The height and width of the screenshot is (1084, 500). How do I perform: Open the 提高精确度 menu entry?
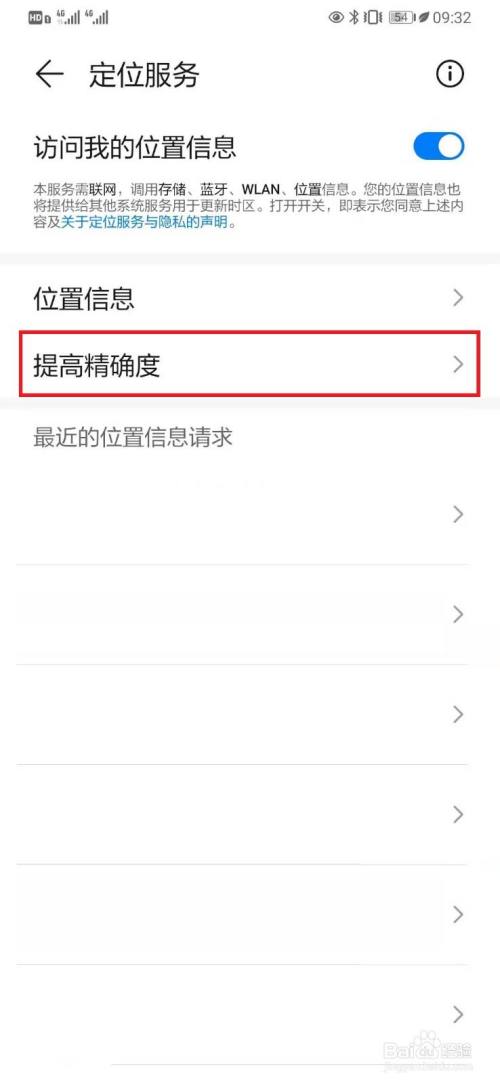pyautogui.click(x=250, y=364)
